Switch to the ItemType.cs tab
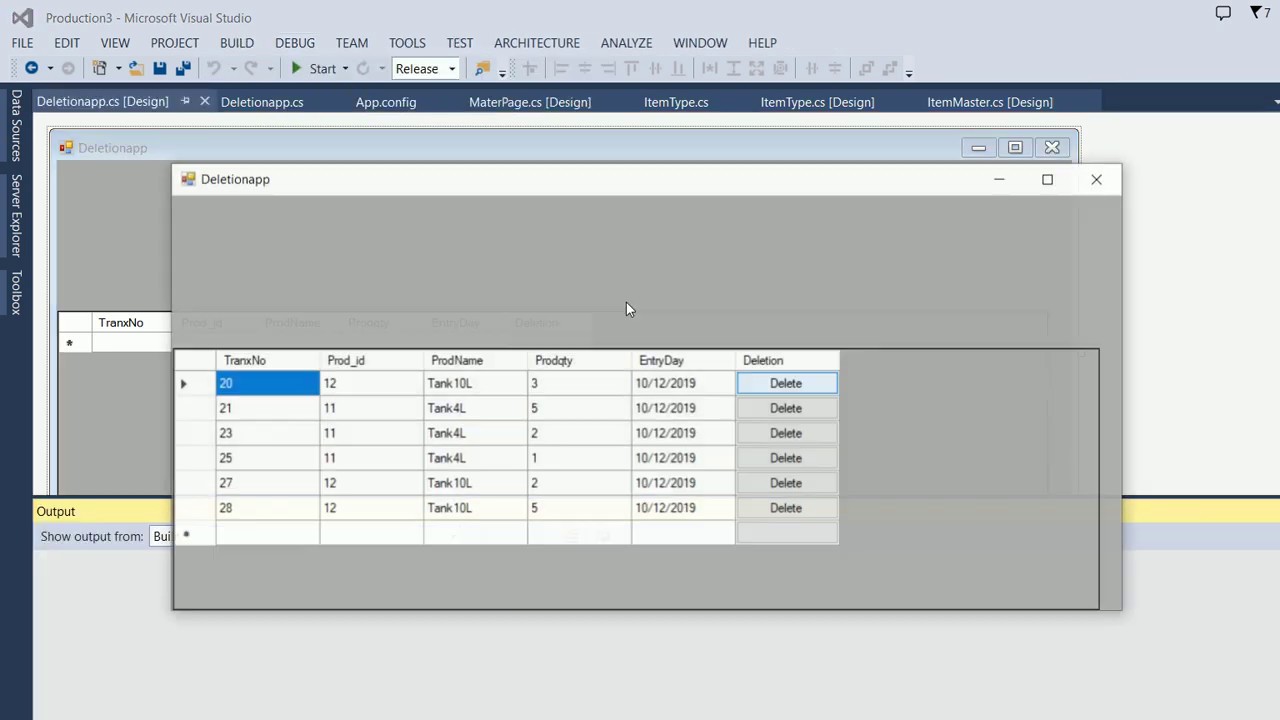 pyautogui.click(x=676, y=102)
